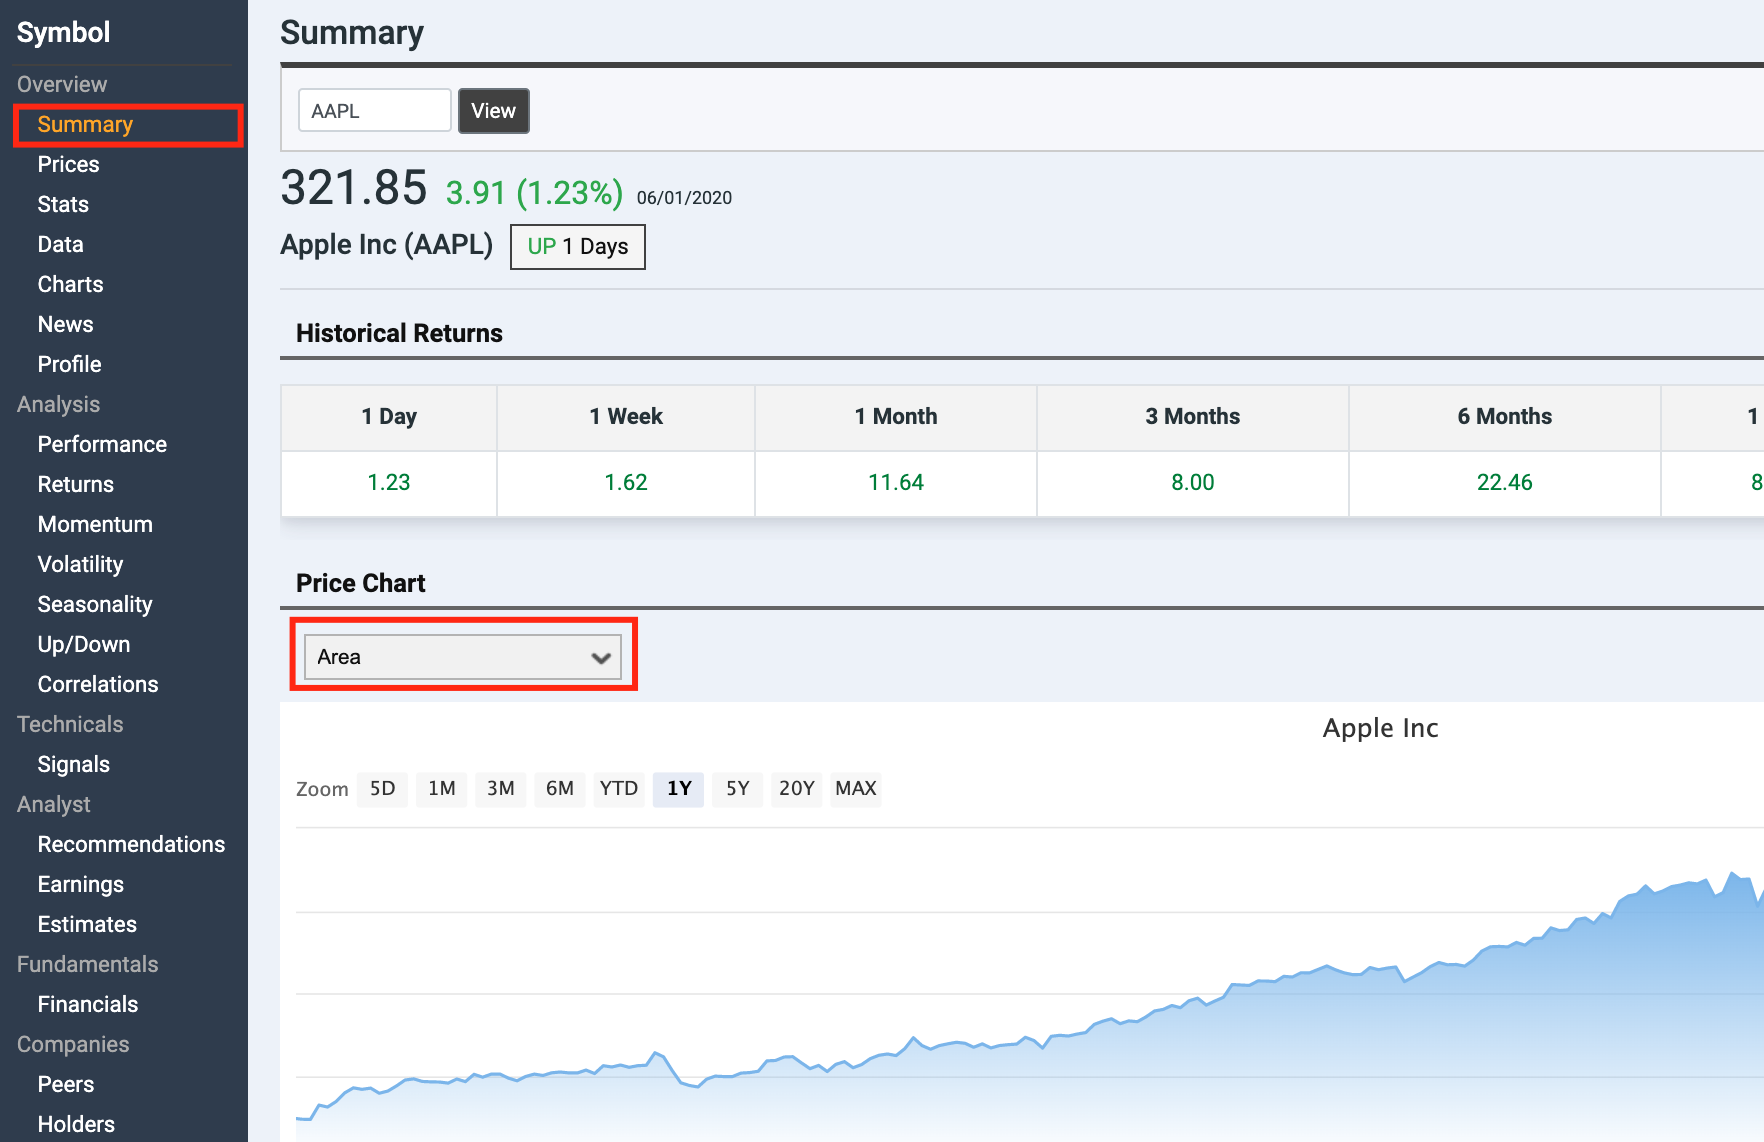The width and height of the screenshot is (1764, 1142).
Task: Select Data in the Overview menu
Action: (x=60, y=245)
